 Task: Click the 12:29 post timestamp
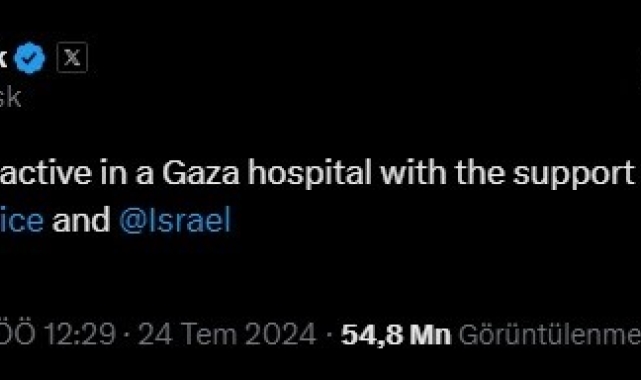pos(80,334)
